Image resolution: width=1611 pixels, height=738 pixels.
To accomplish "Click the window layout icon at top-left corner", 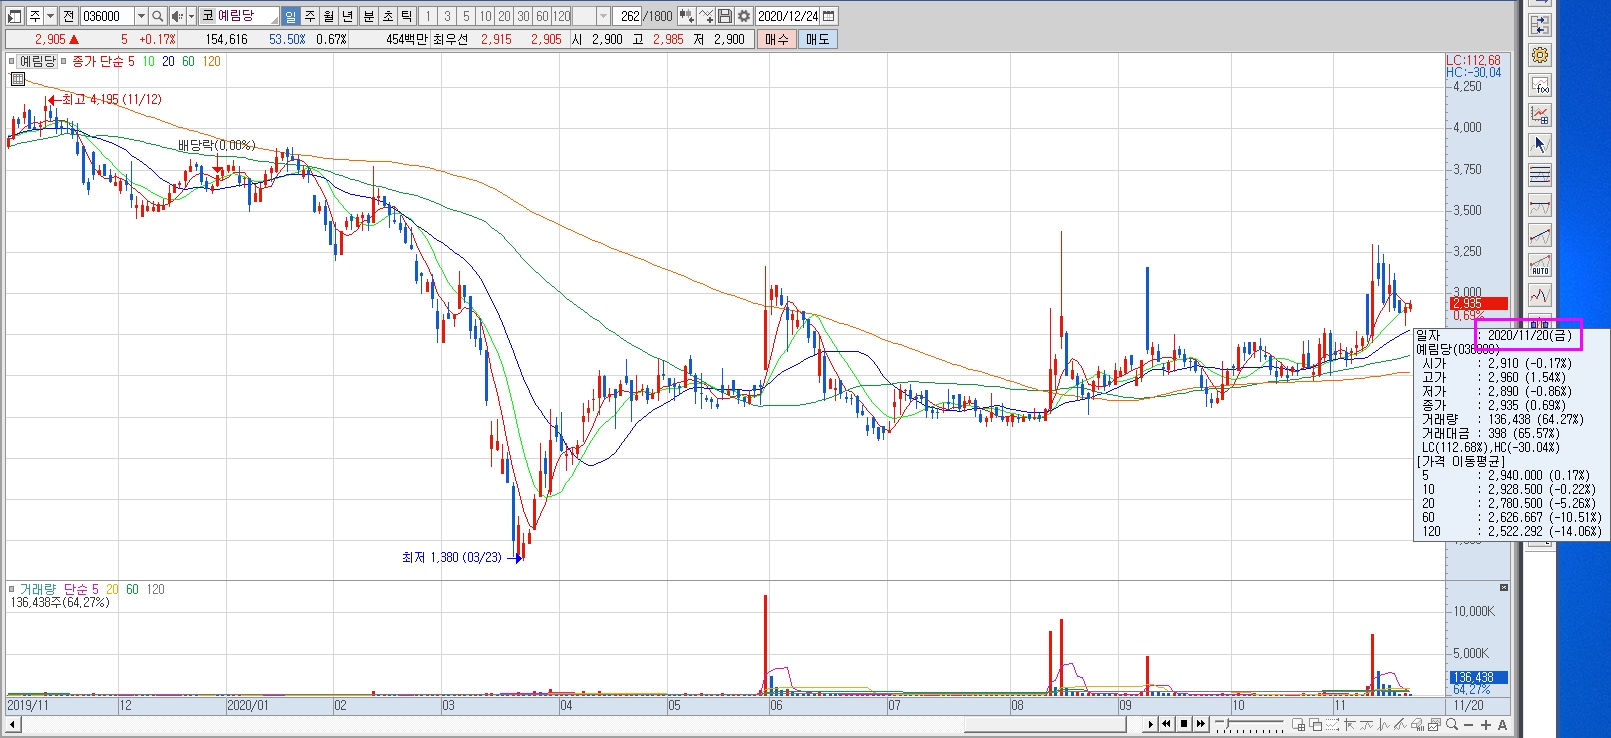I will pyautogui.click(x=14, y=16).
